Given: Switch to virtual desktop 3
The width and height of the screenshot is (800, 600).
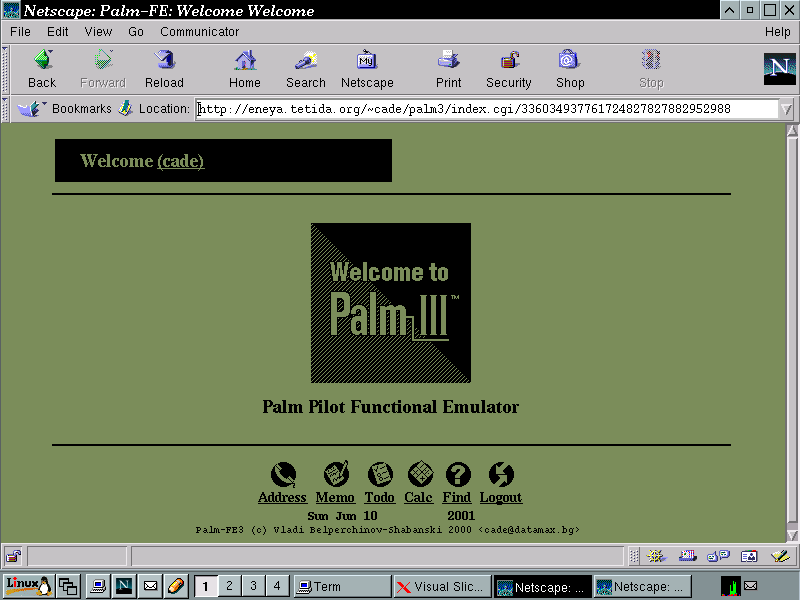Looking at the screenshot, I should [254, 586].
